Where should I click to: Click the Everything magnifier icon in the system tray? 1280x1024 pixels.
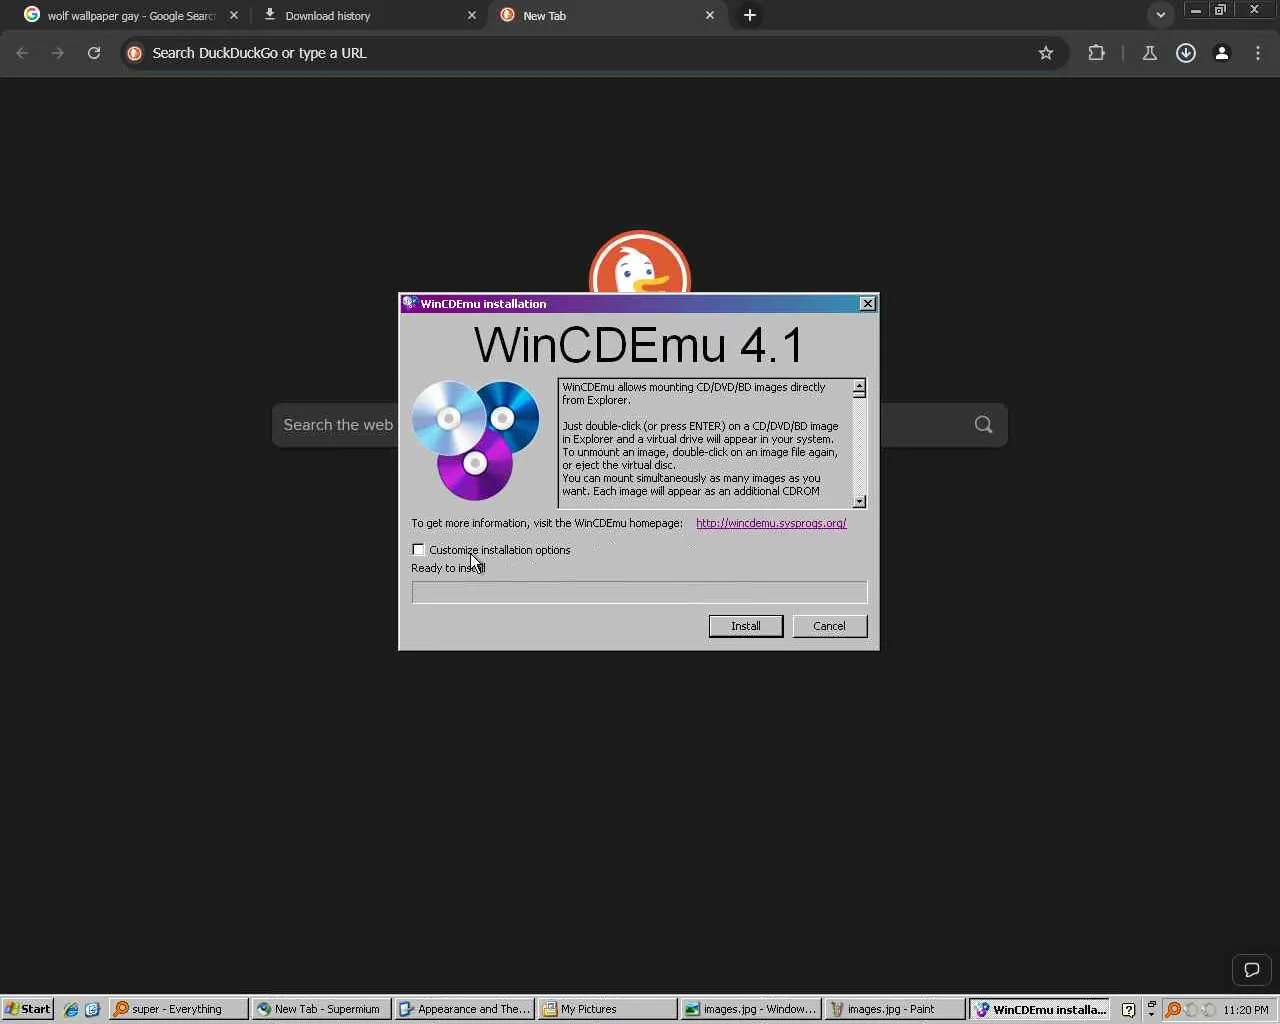click(1173, 1009)
